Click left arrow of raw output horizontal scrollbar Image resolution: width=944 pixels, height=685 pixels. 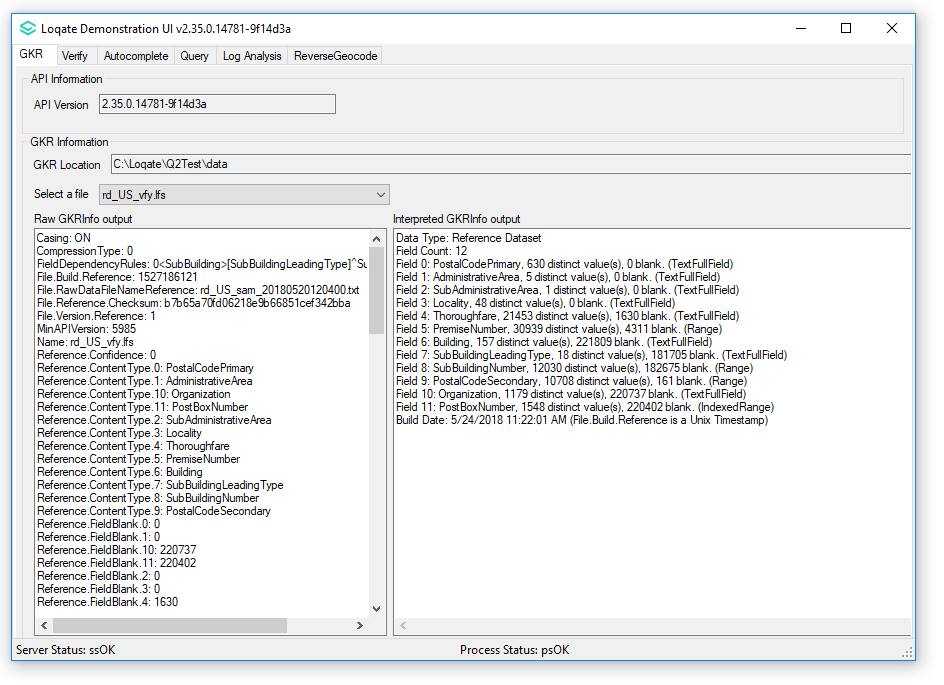click(45, 625)
